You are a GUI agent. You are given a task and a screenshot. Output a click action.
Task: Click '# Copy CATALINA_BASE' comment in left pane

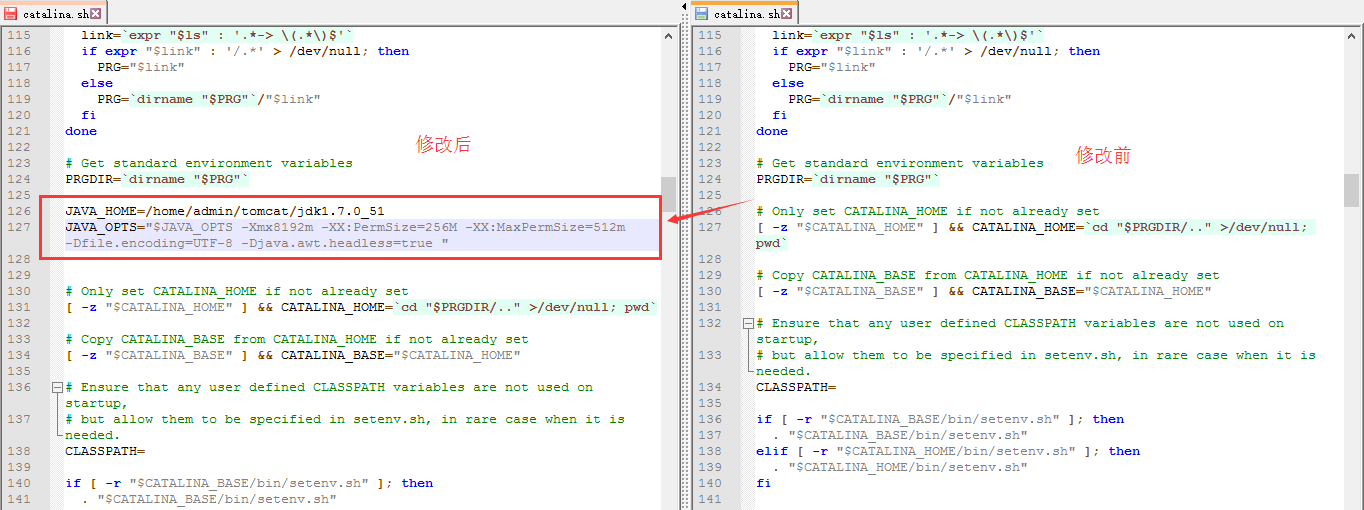(x=297, y=339)
